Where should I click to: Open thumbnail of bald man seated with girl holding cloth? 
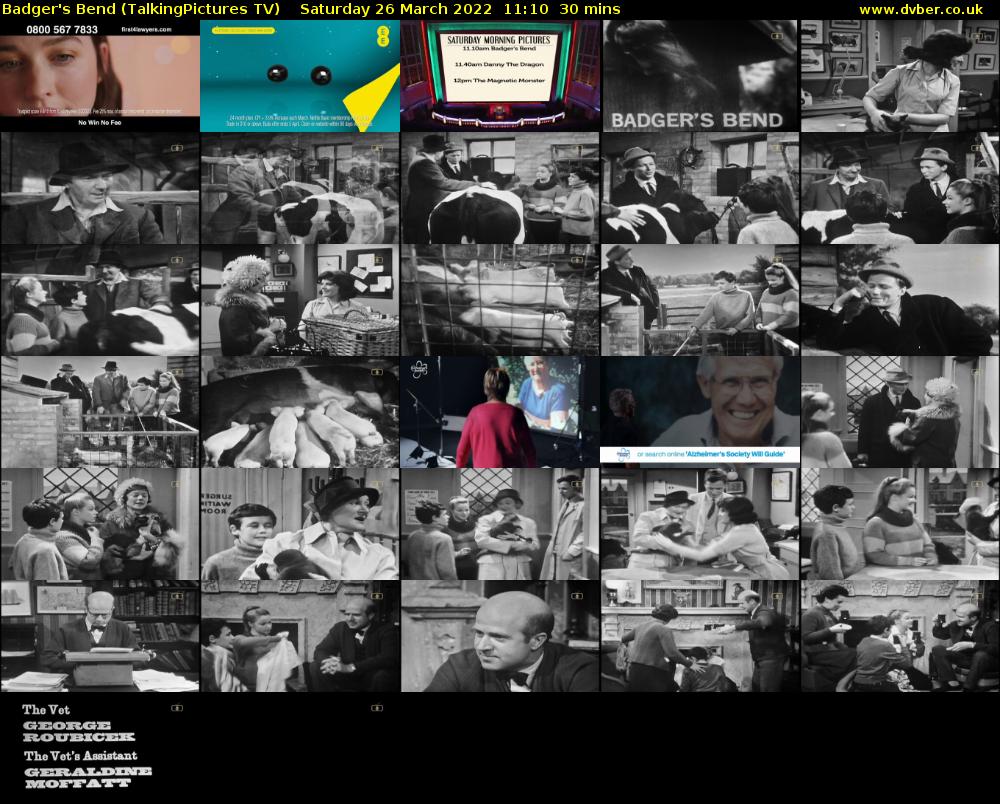point(300,636)
